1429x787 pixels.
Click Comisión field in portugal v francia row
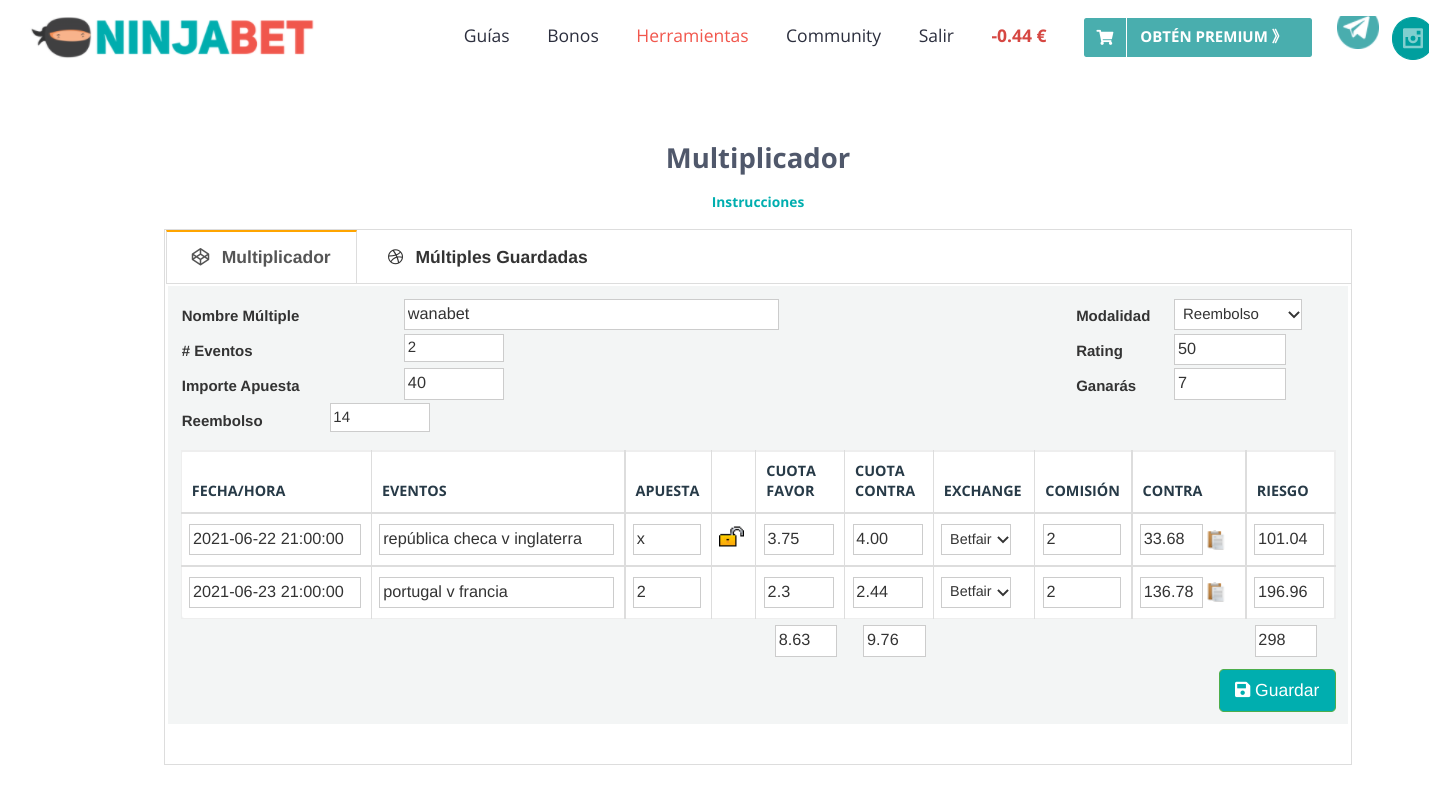point(1082,592)
